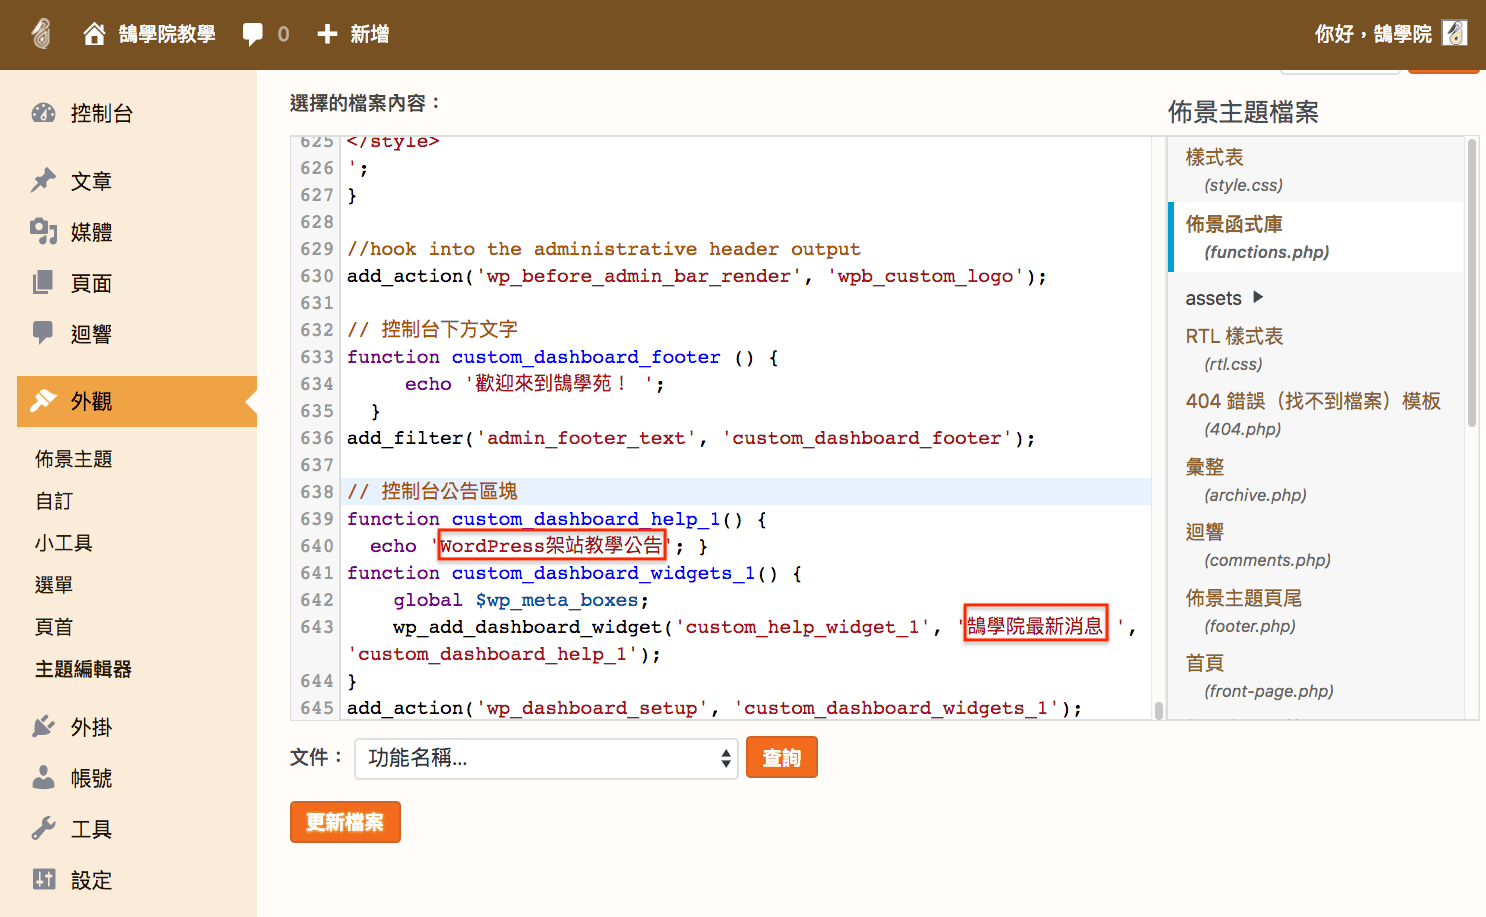Click code line 638 控制台公告區塊 comment
The image size is (1486, 917).
[432, 491]
